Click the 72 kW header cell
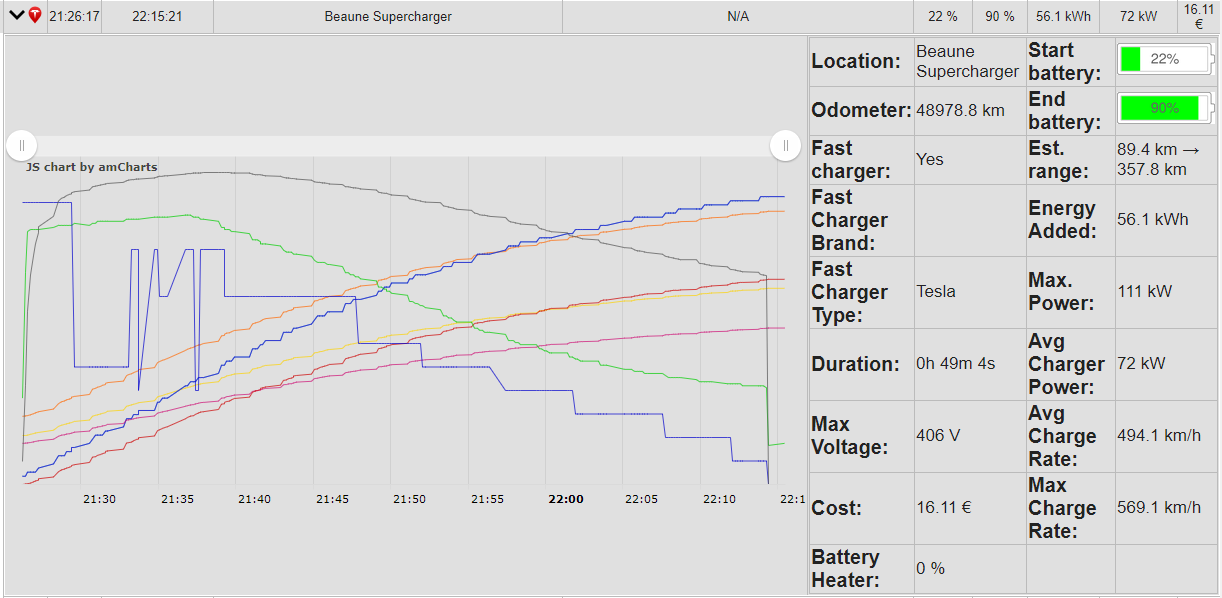Viewport: 1222px width, 598px height. [1139, 17]
